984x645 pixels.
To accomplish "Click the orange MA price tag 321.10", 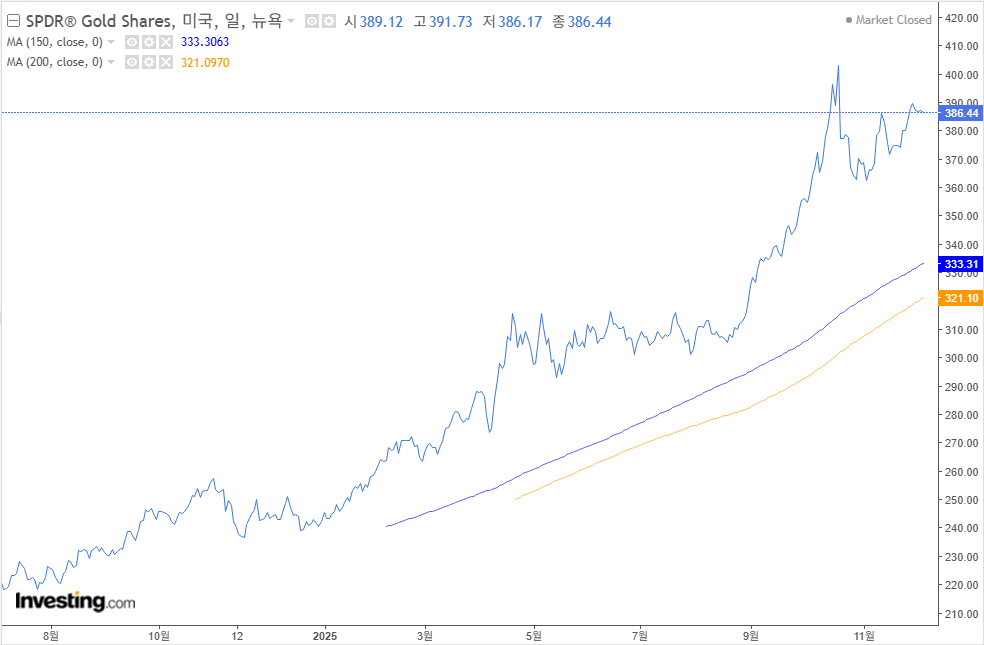I will point(961,298).
